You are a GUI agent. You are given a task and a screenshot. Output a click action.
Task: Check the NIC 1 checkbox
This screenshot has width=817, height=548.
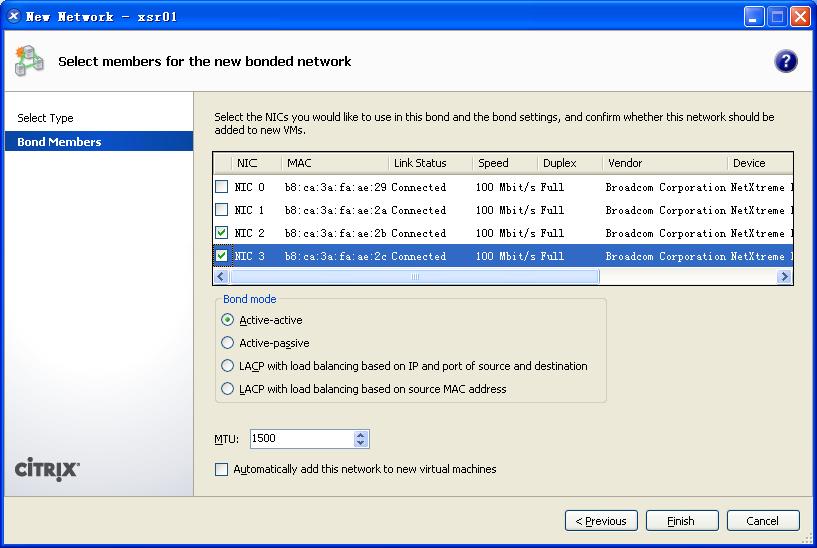[x=221, y=209]
